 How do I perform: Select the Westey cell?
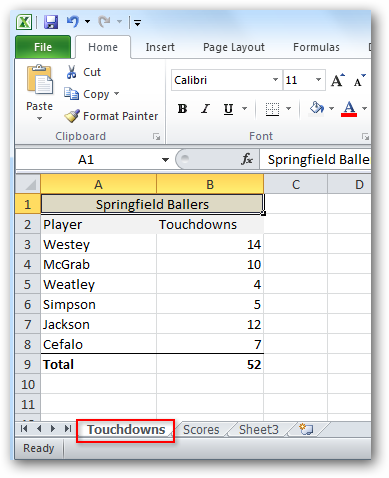tap(98, 244)
